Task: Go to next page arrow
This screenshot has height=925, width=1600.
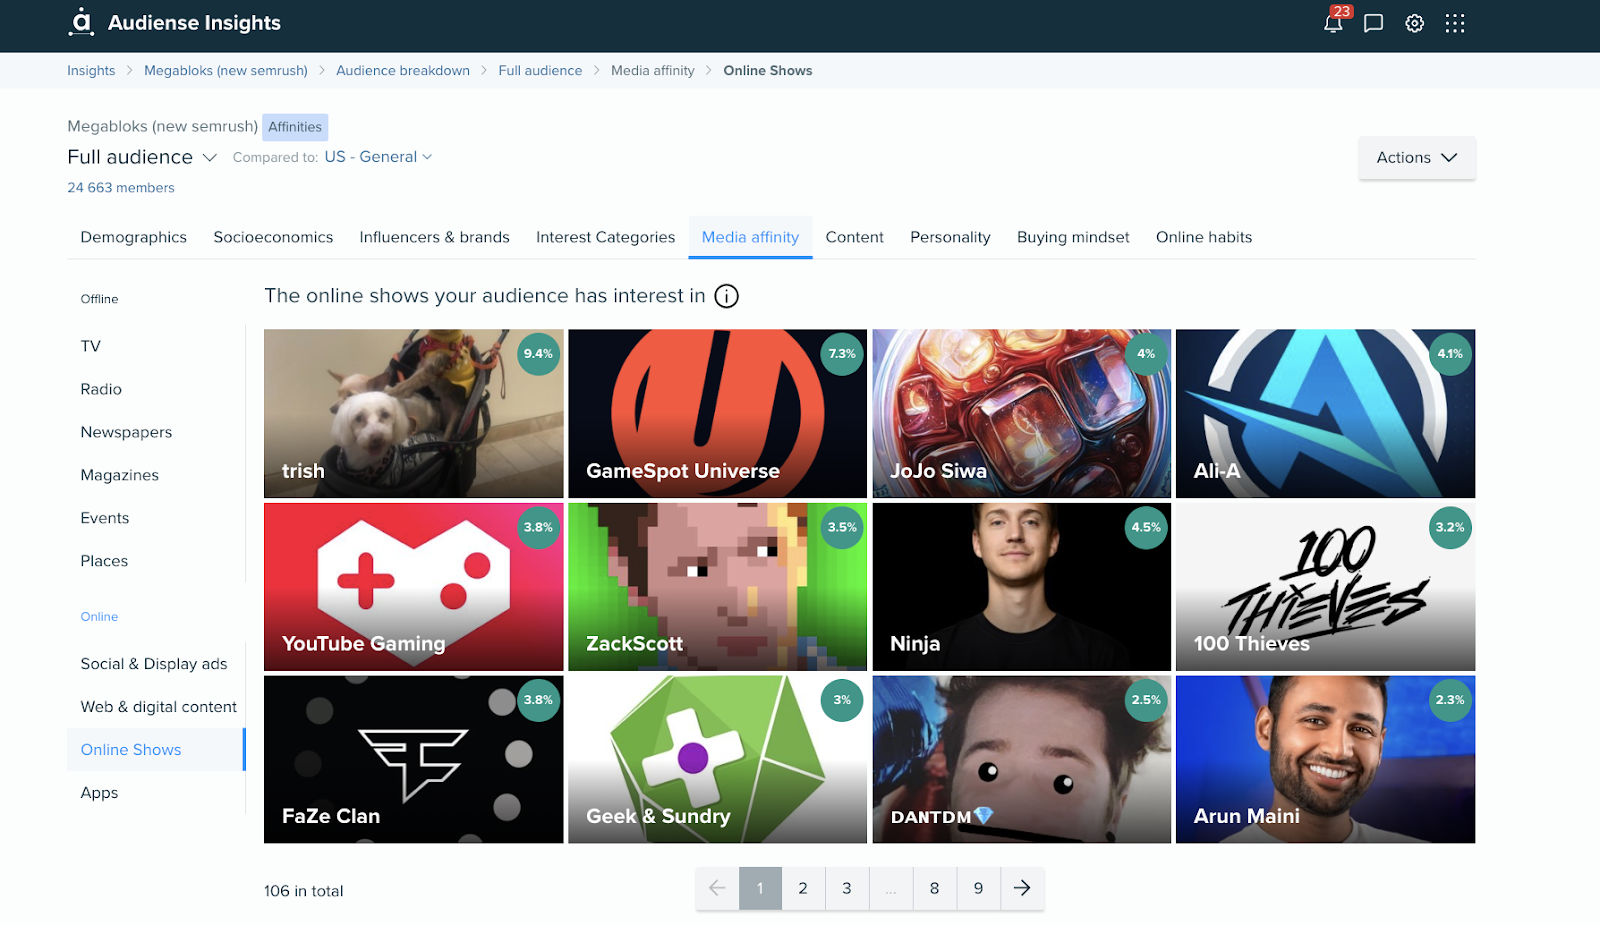Action: pyautogui.click(x=1022, y=888)
